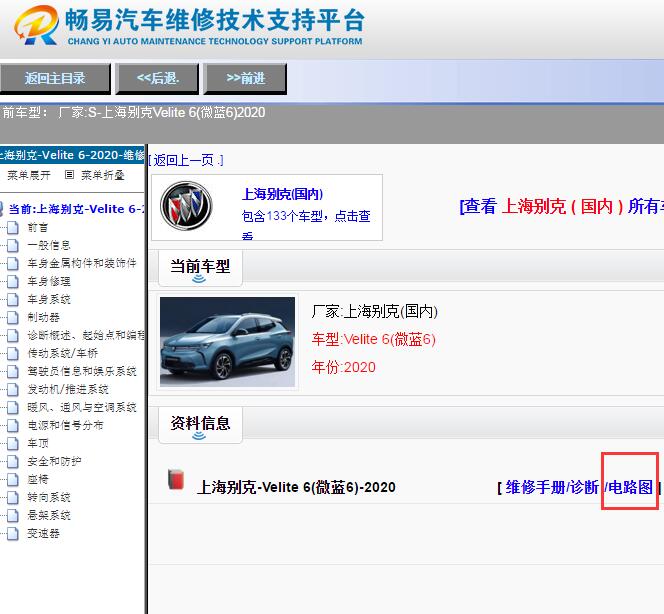
Task: Open the 电源和信号分布 tree item
Action: click(65, 426)
